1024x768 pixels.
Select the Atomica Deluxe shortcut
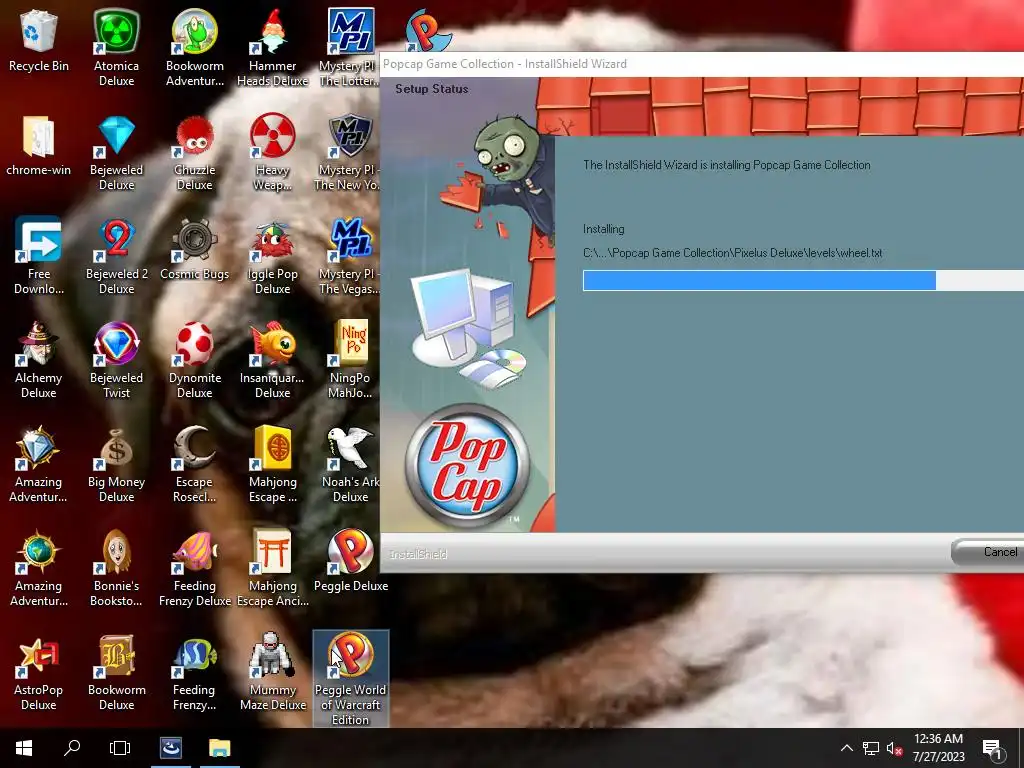pyautogui.click(x=116, y=47)
